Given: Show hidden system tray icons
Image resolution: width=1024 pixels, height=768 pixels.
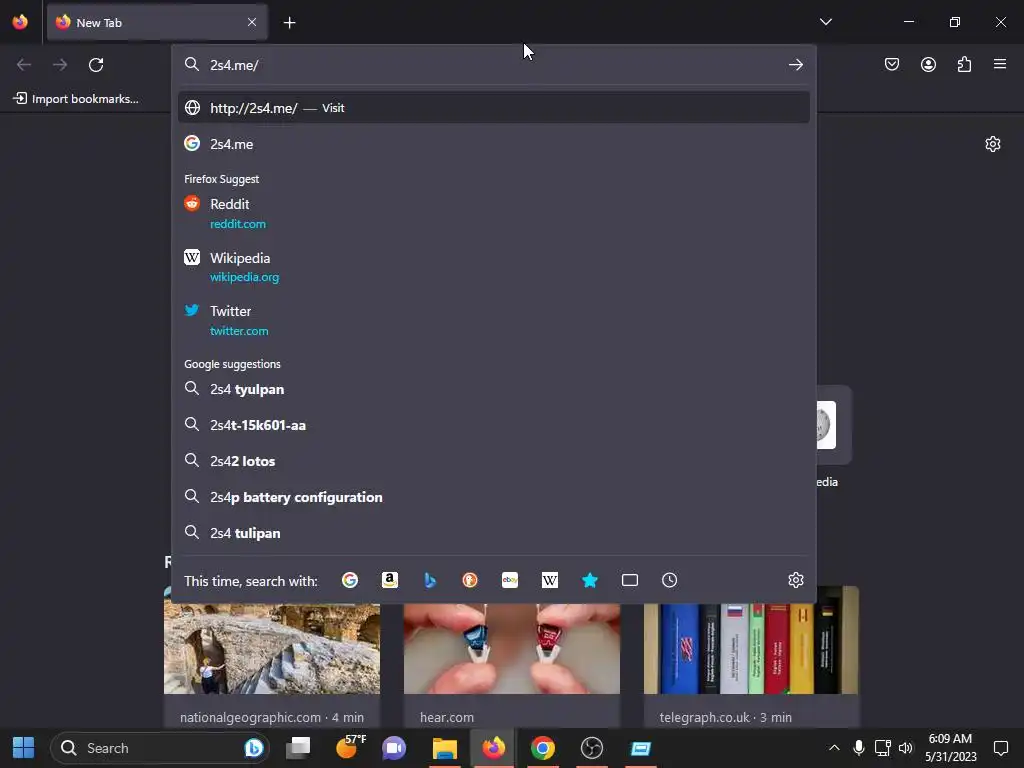Looking at the screenshot, I should (x=834, y=748).
